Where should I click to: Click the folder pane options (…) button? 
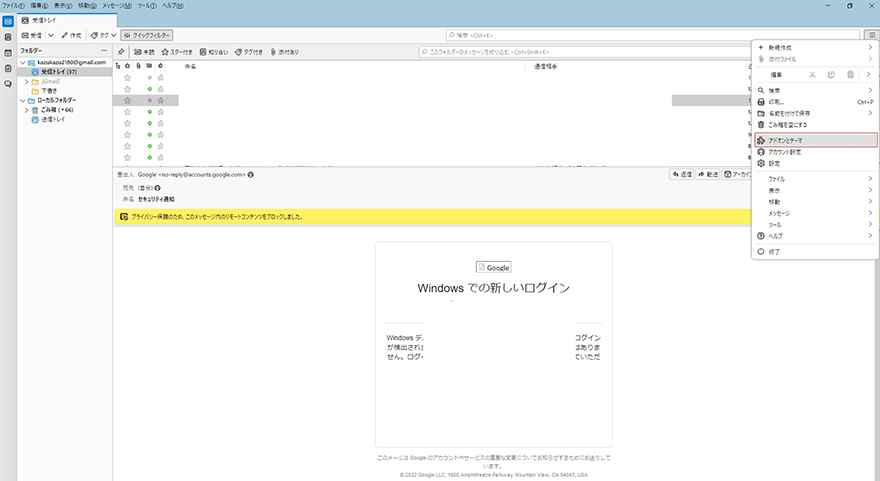point(104,51)
